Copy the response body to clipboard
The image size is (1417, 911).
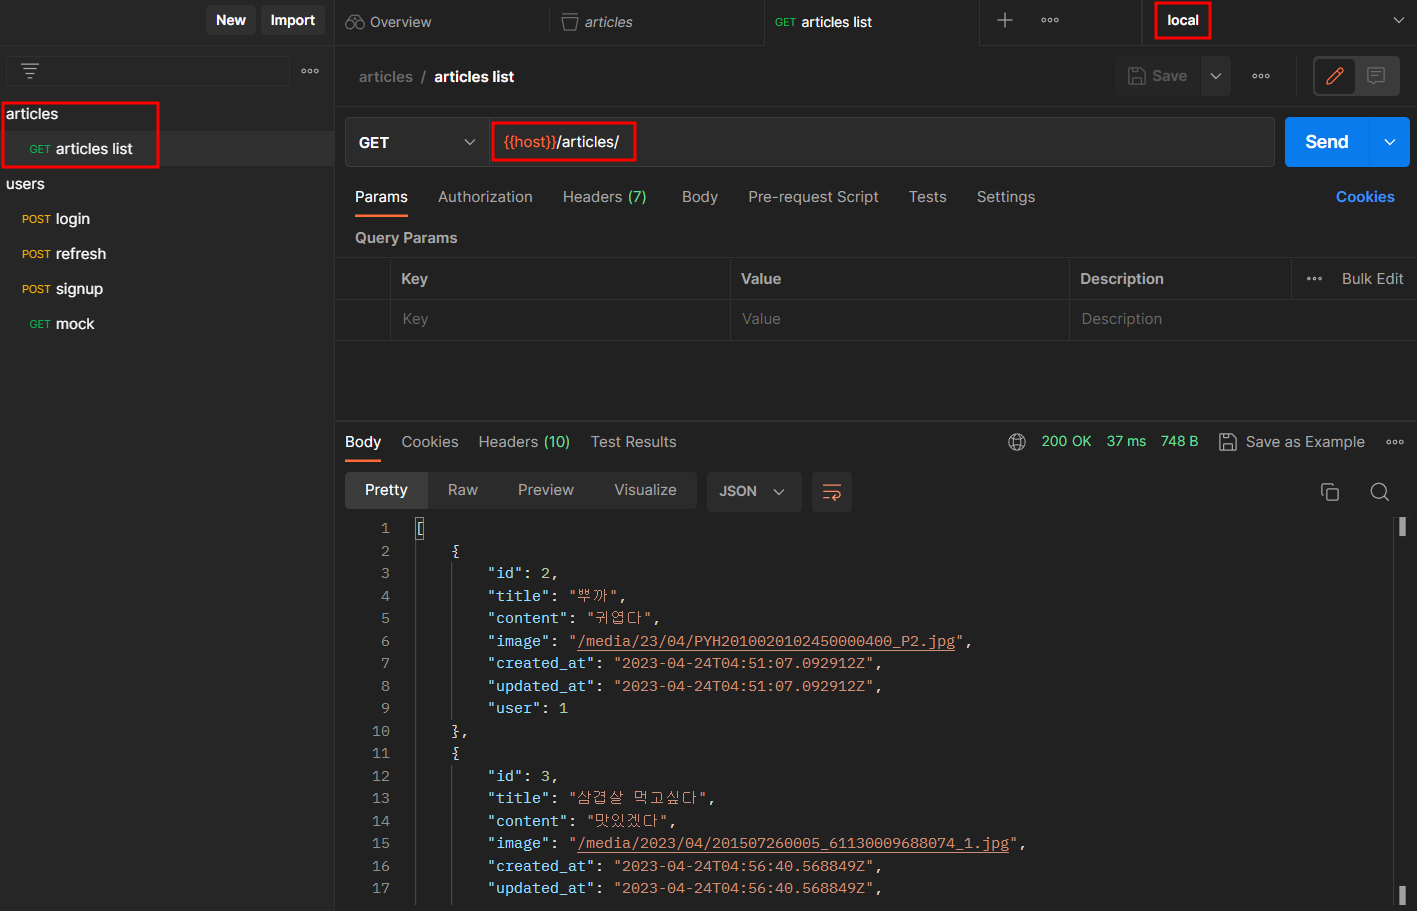(x=1330, y=491)
